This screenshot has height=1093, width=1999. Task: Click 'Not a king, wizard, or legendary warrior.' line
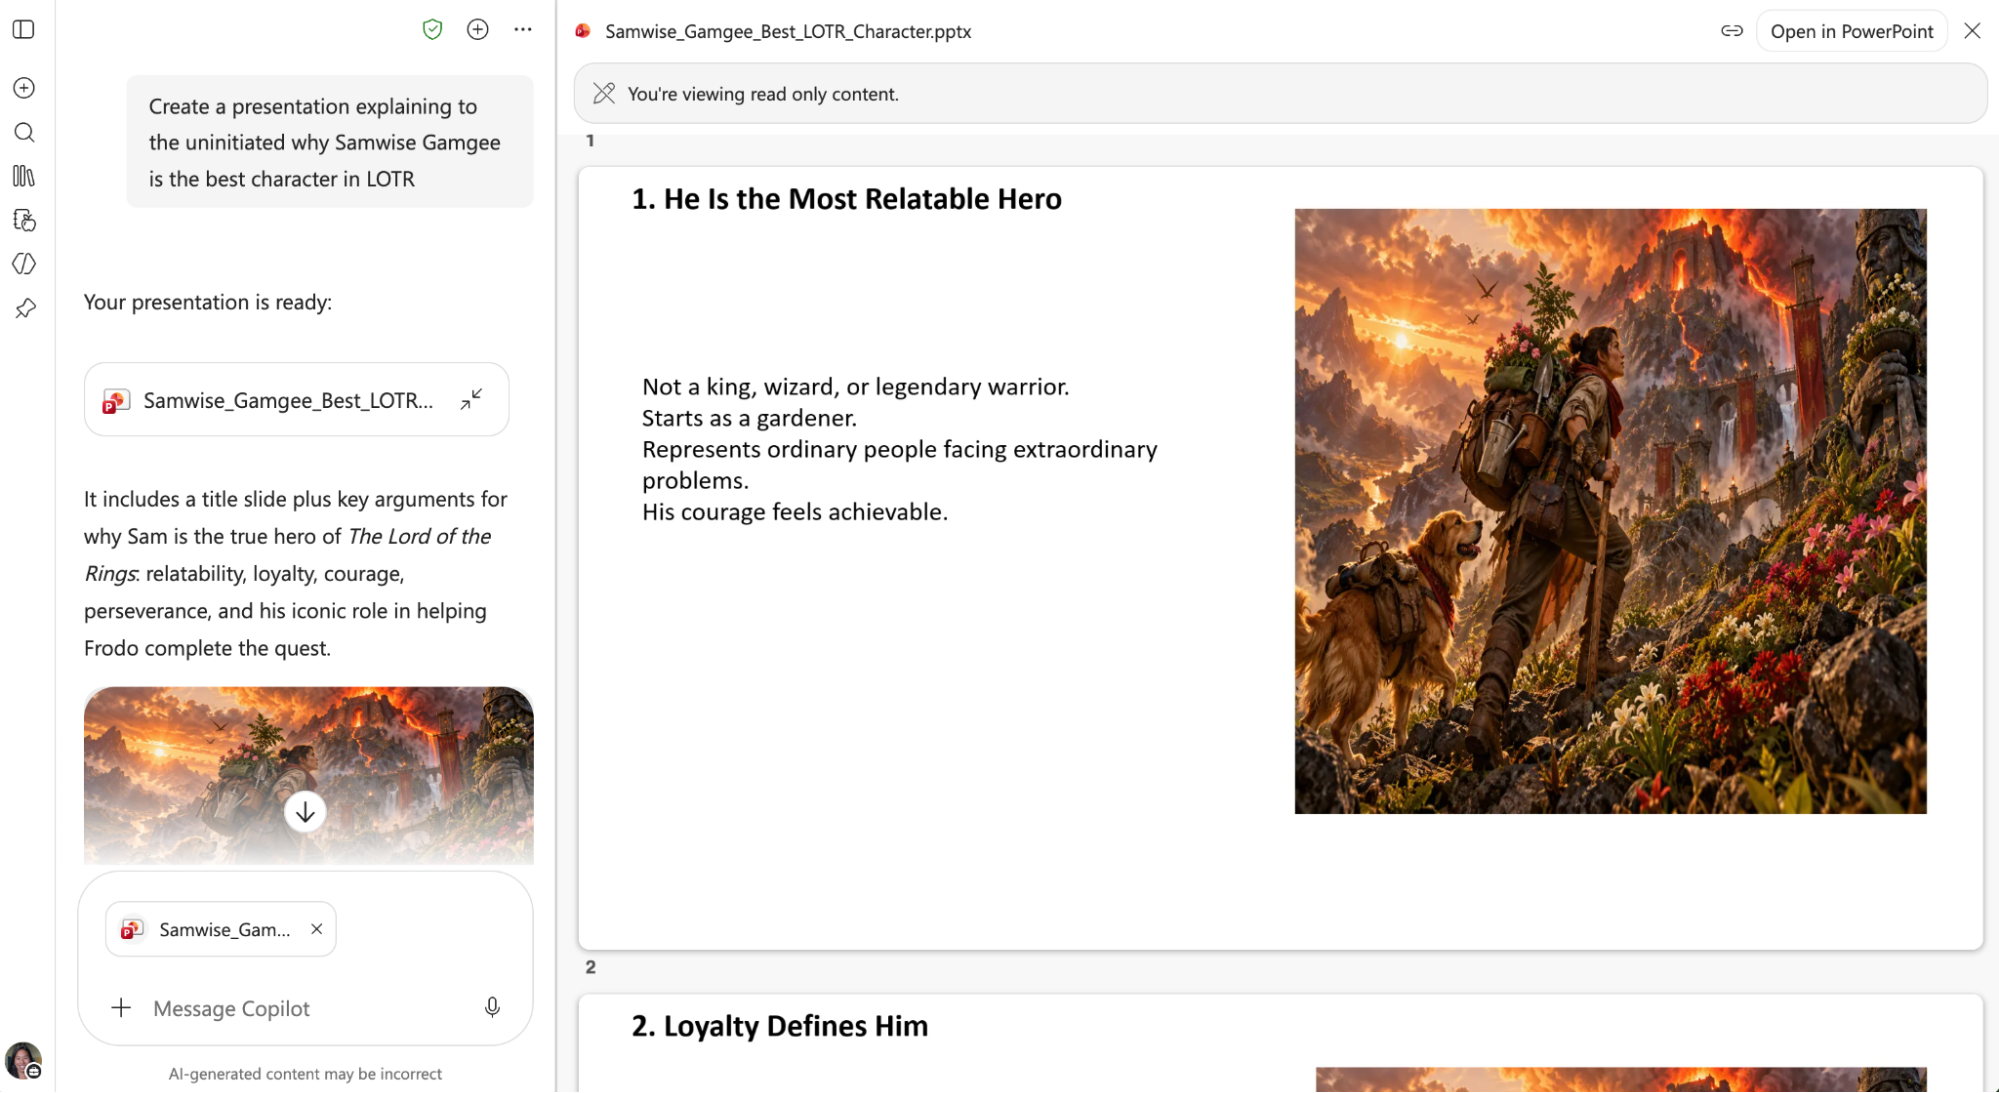tap(856, 387)
